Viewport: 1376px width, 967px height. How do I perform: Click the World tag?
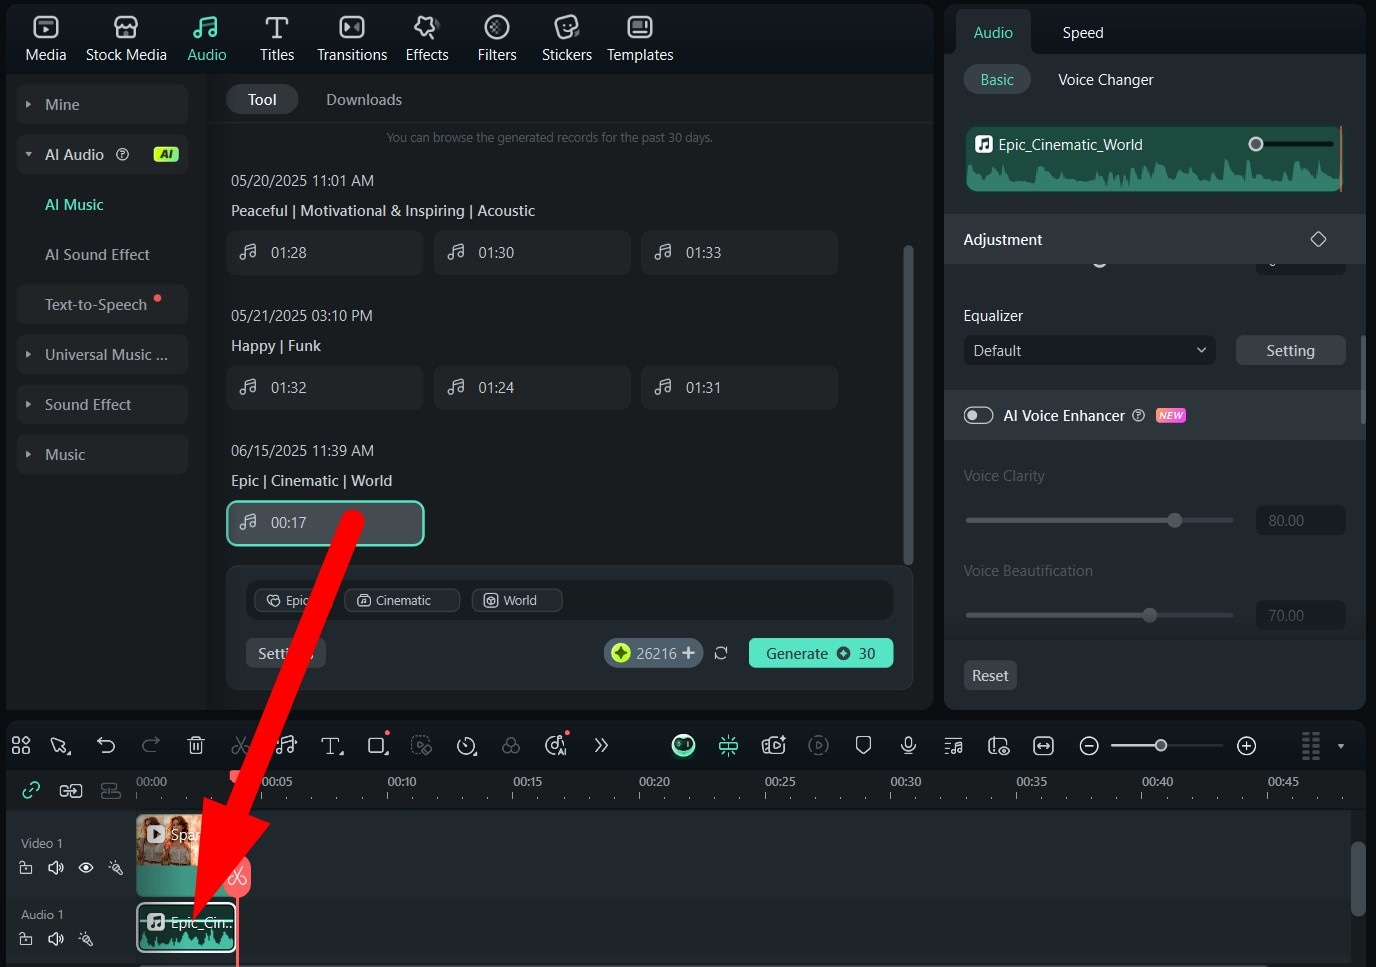[516, 600]
